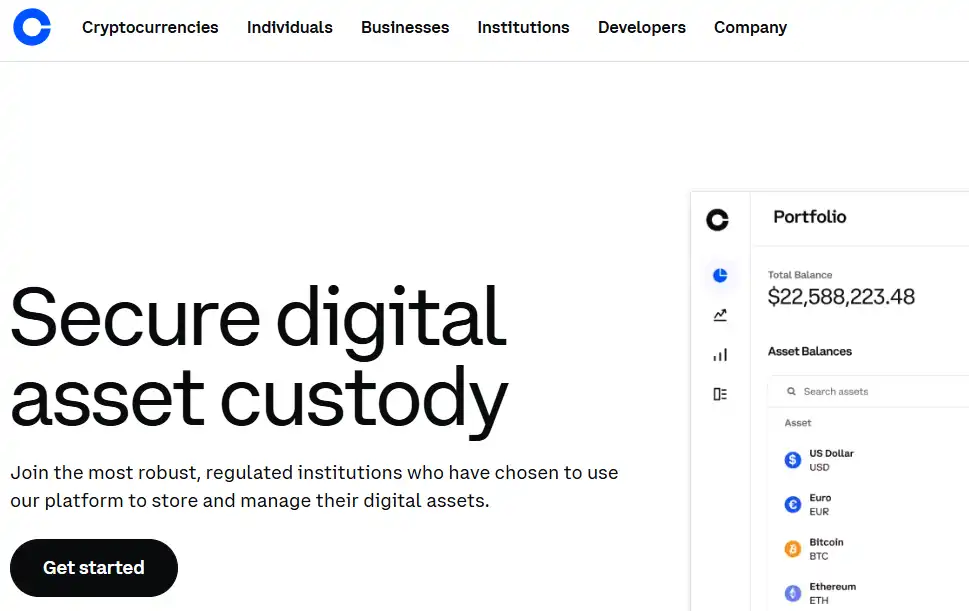Click the magnifier icon in Search assets

click(x=789, y=391)
